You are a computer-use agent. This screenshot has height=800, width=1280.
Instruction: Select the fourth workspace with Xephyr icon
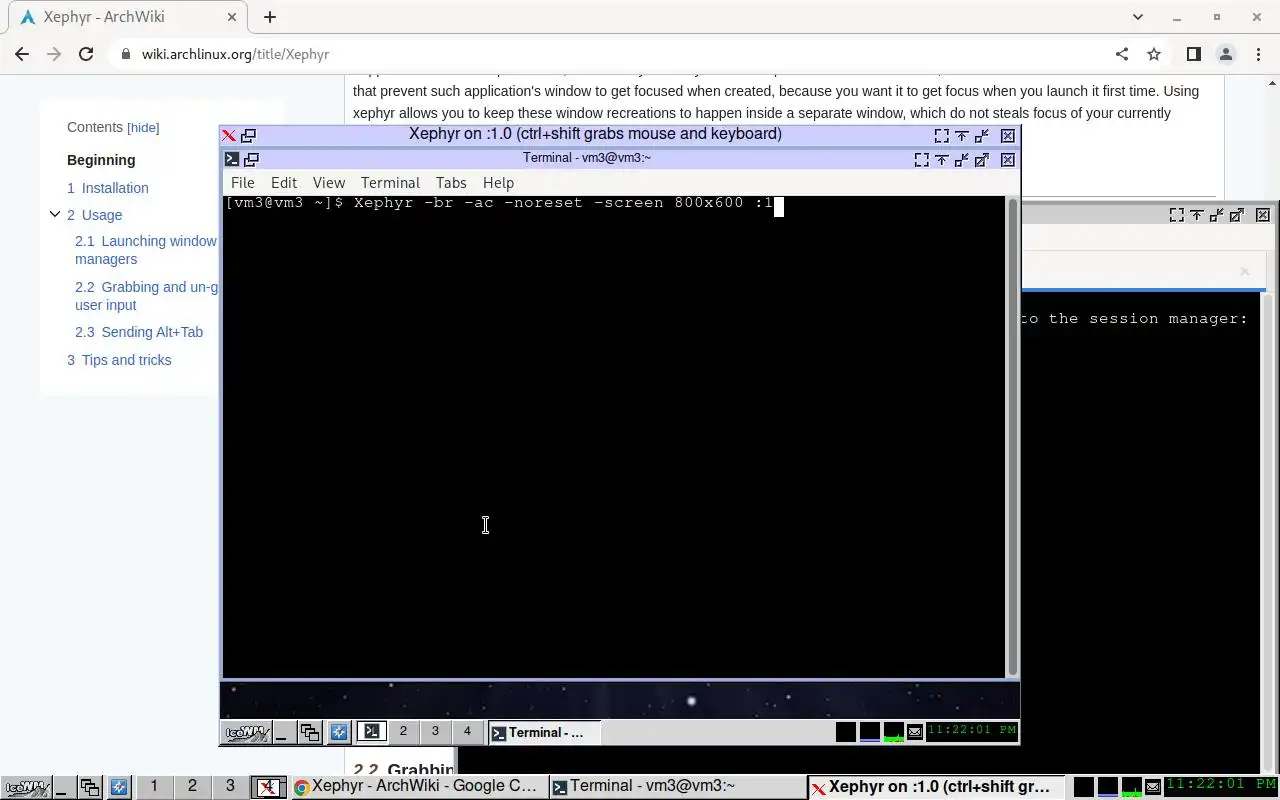pyautogui.click(x=268, y=787)
